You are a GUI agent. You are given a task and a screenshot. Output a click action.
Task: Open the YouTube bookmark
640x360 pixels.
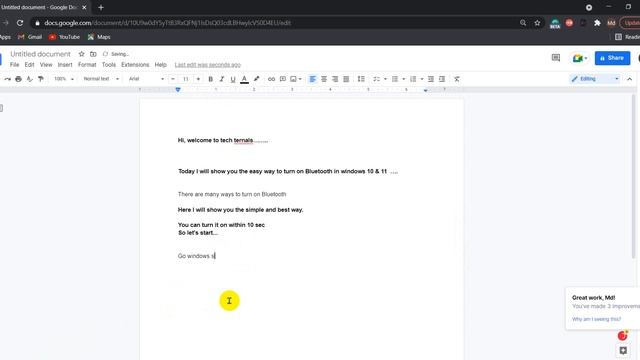[64, 37]
